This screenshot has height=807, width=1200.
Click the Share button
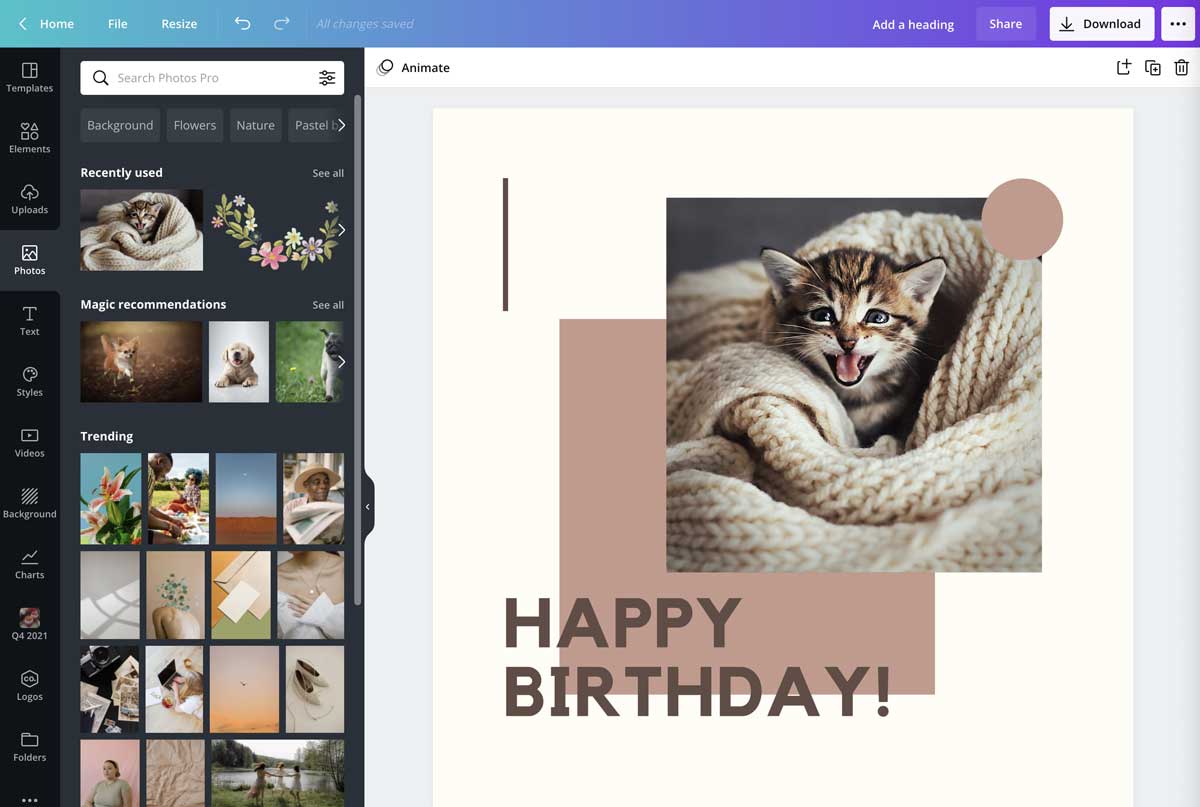(x=1005, y=24)
